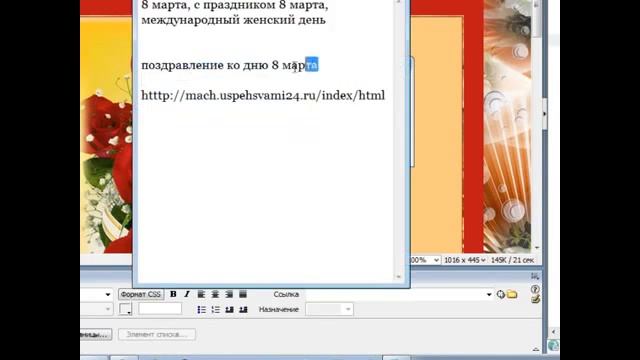
Task: Toggle Italic formatting in Properties panel
Action: [x=187, y=294]
